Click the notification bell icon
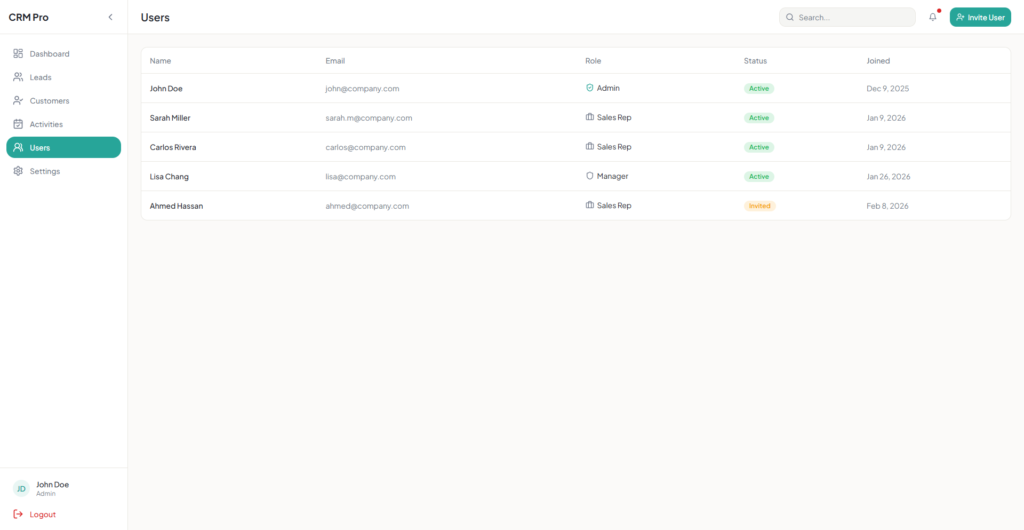Screen dimensions: 1024x530 933,17
